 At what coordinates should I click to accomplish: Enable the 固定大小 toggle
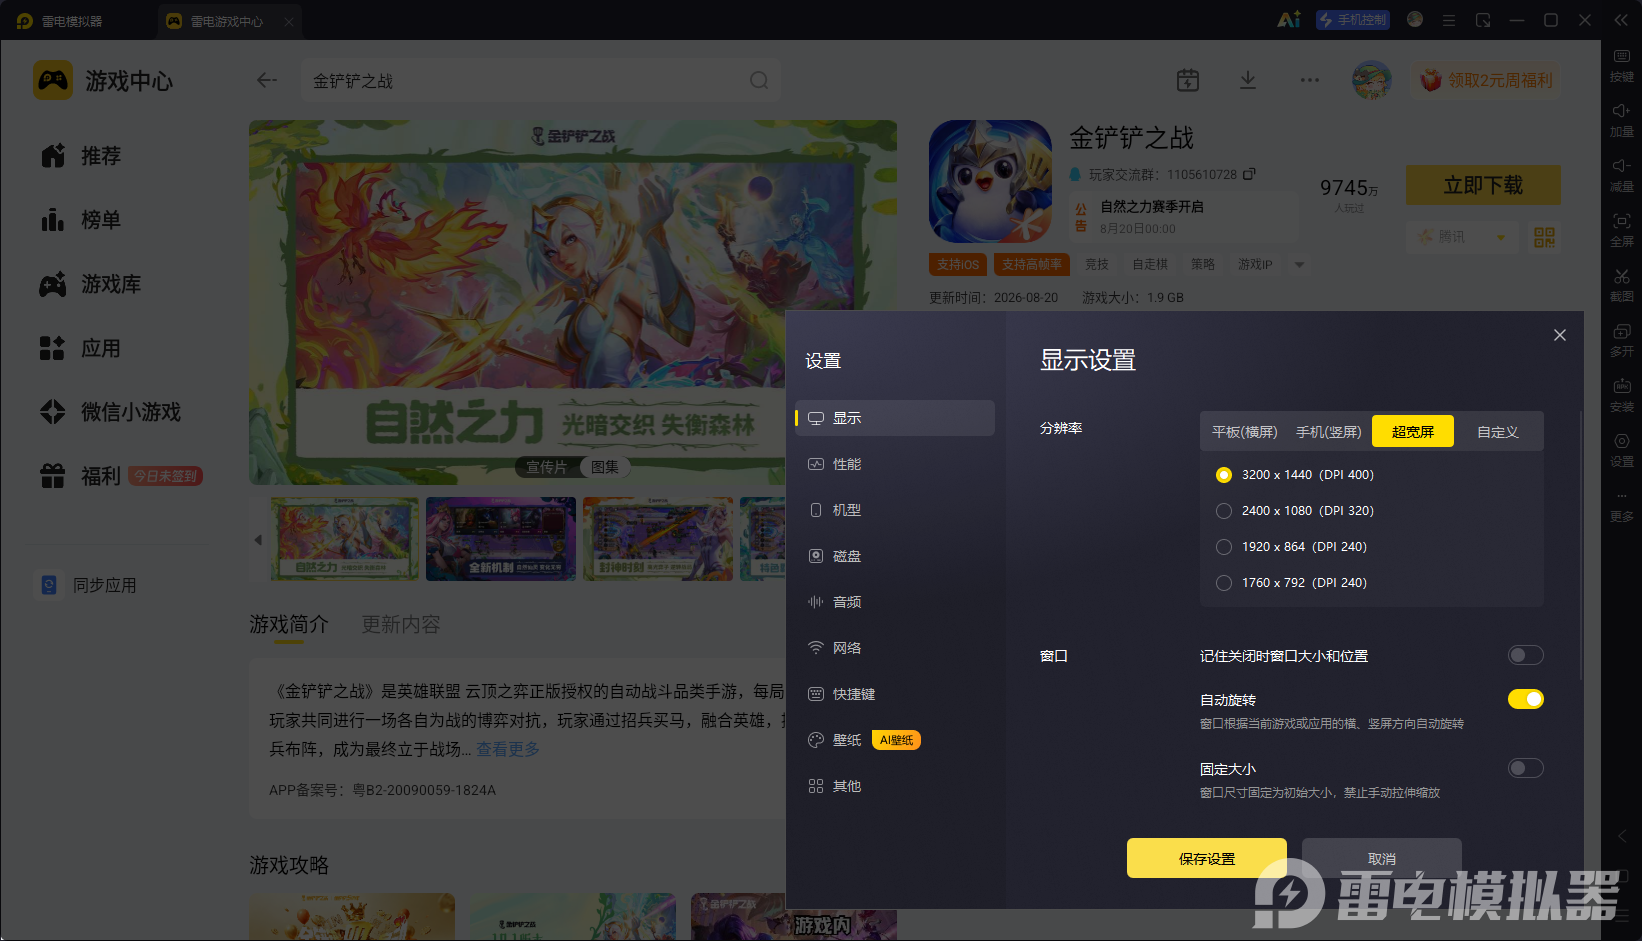coord(1526,768)
